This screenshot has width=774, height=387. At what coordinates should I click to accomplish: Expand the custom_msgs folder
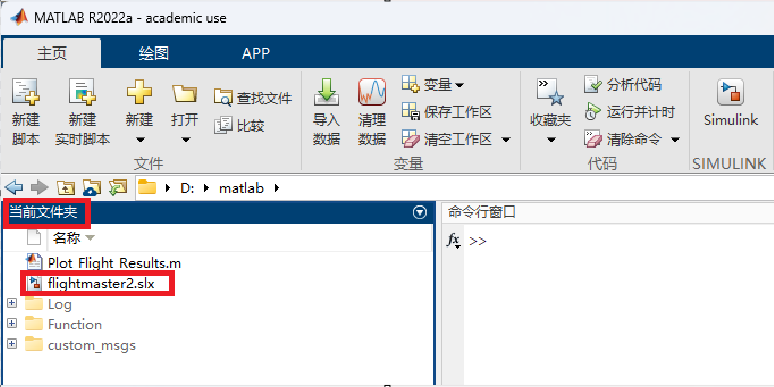tap(12, 344)
